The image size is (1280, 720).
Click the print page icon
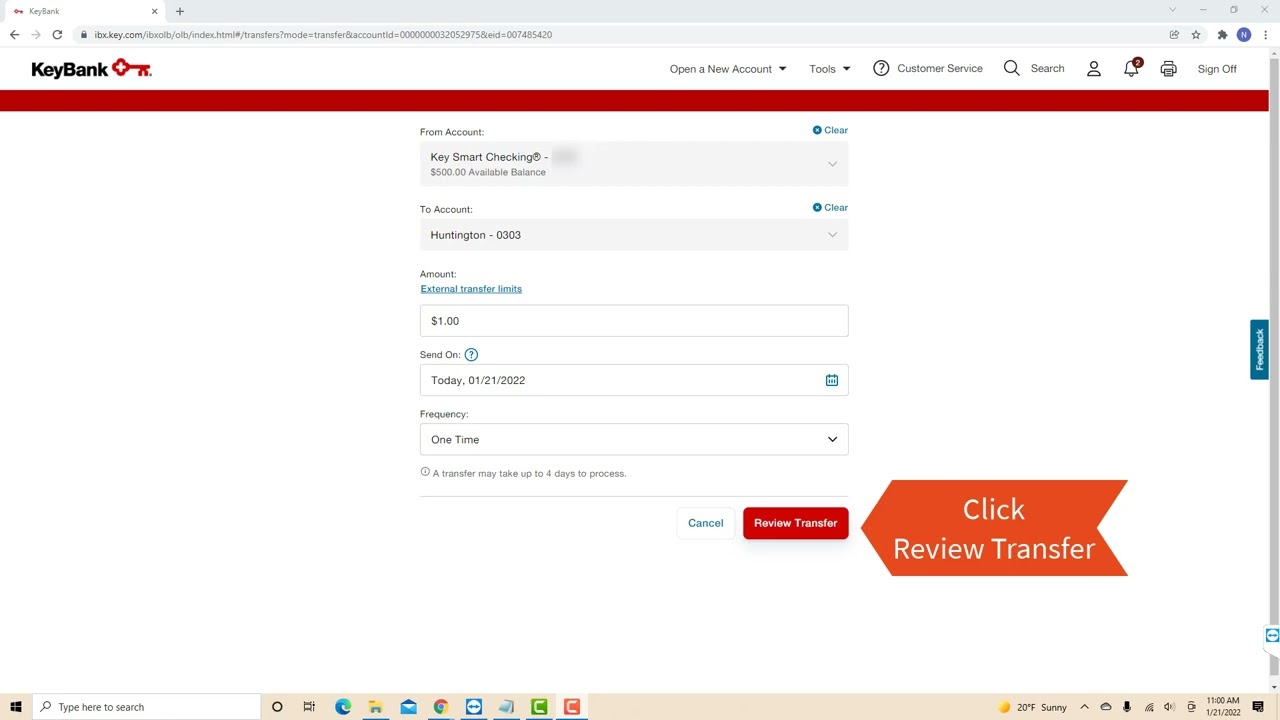1168,69
